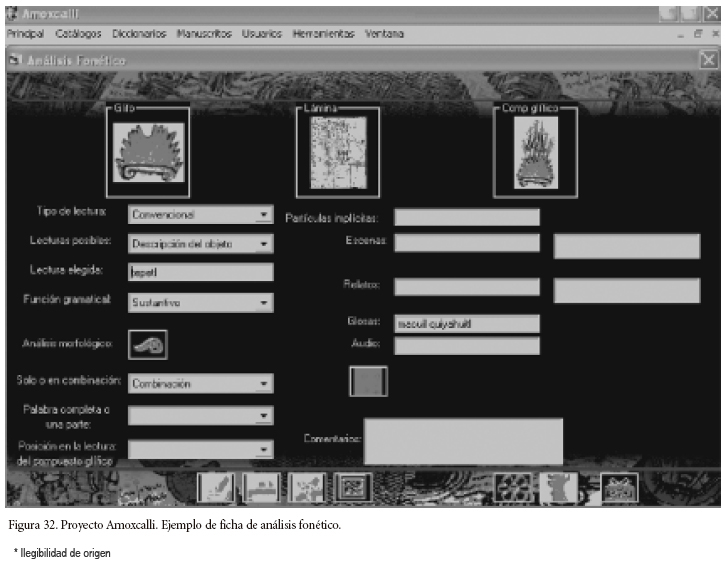Click the first bottom toolbar icon with pen
The image size is (726, 567).
[x=215, y=487]
